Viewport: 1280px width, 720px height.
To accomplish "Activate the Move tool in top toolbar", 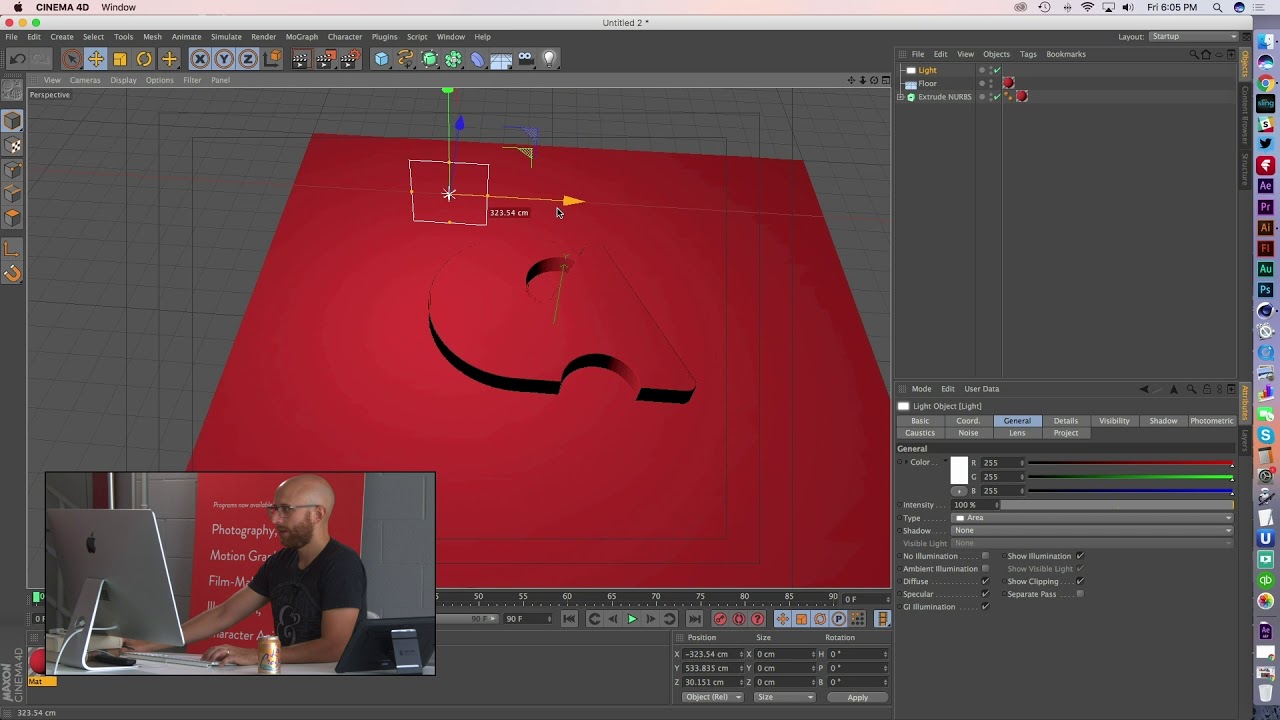I will (96, 59).
